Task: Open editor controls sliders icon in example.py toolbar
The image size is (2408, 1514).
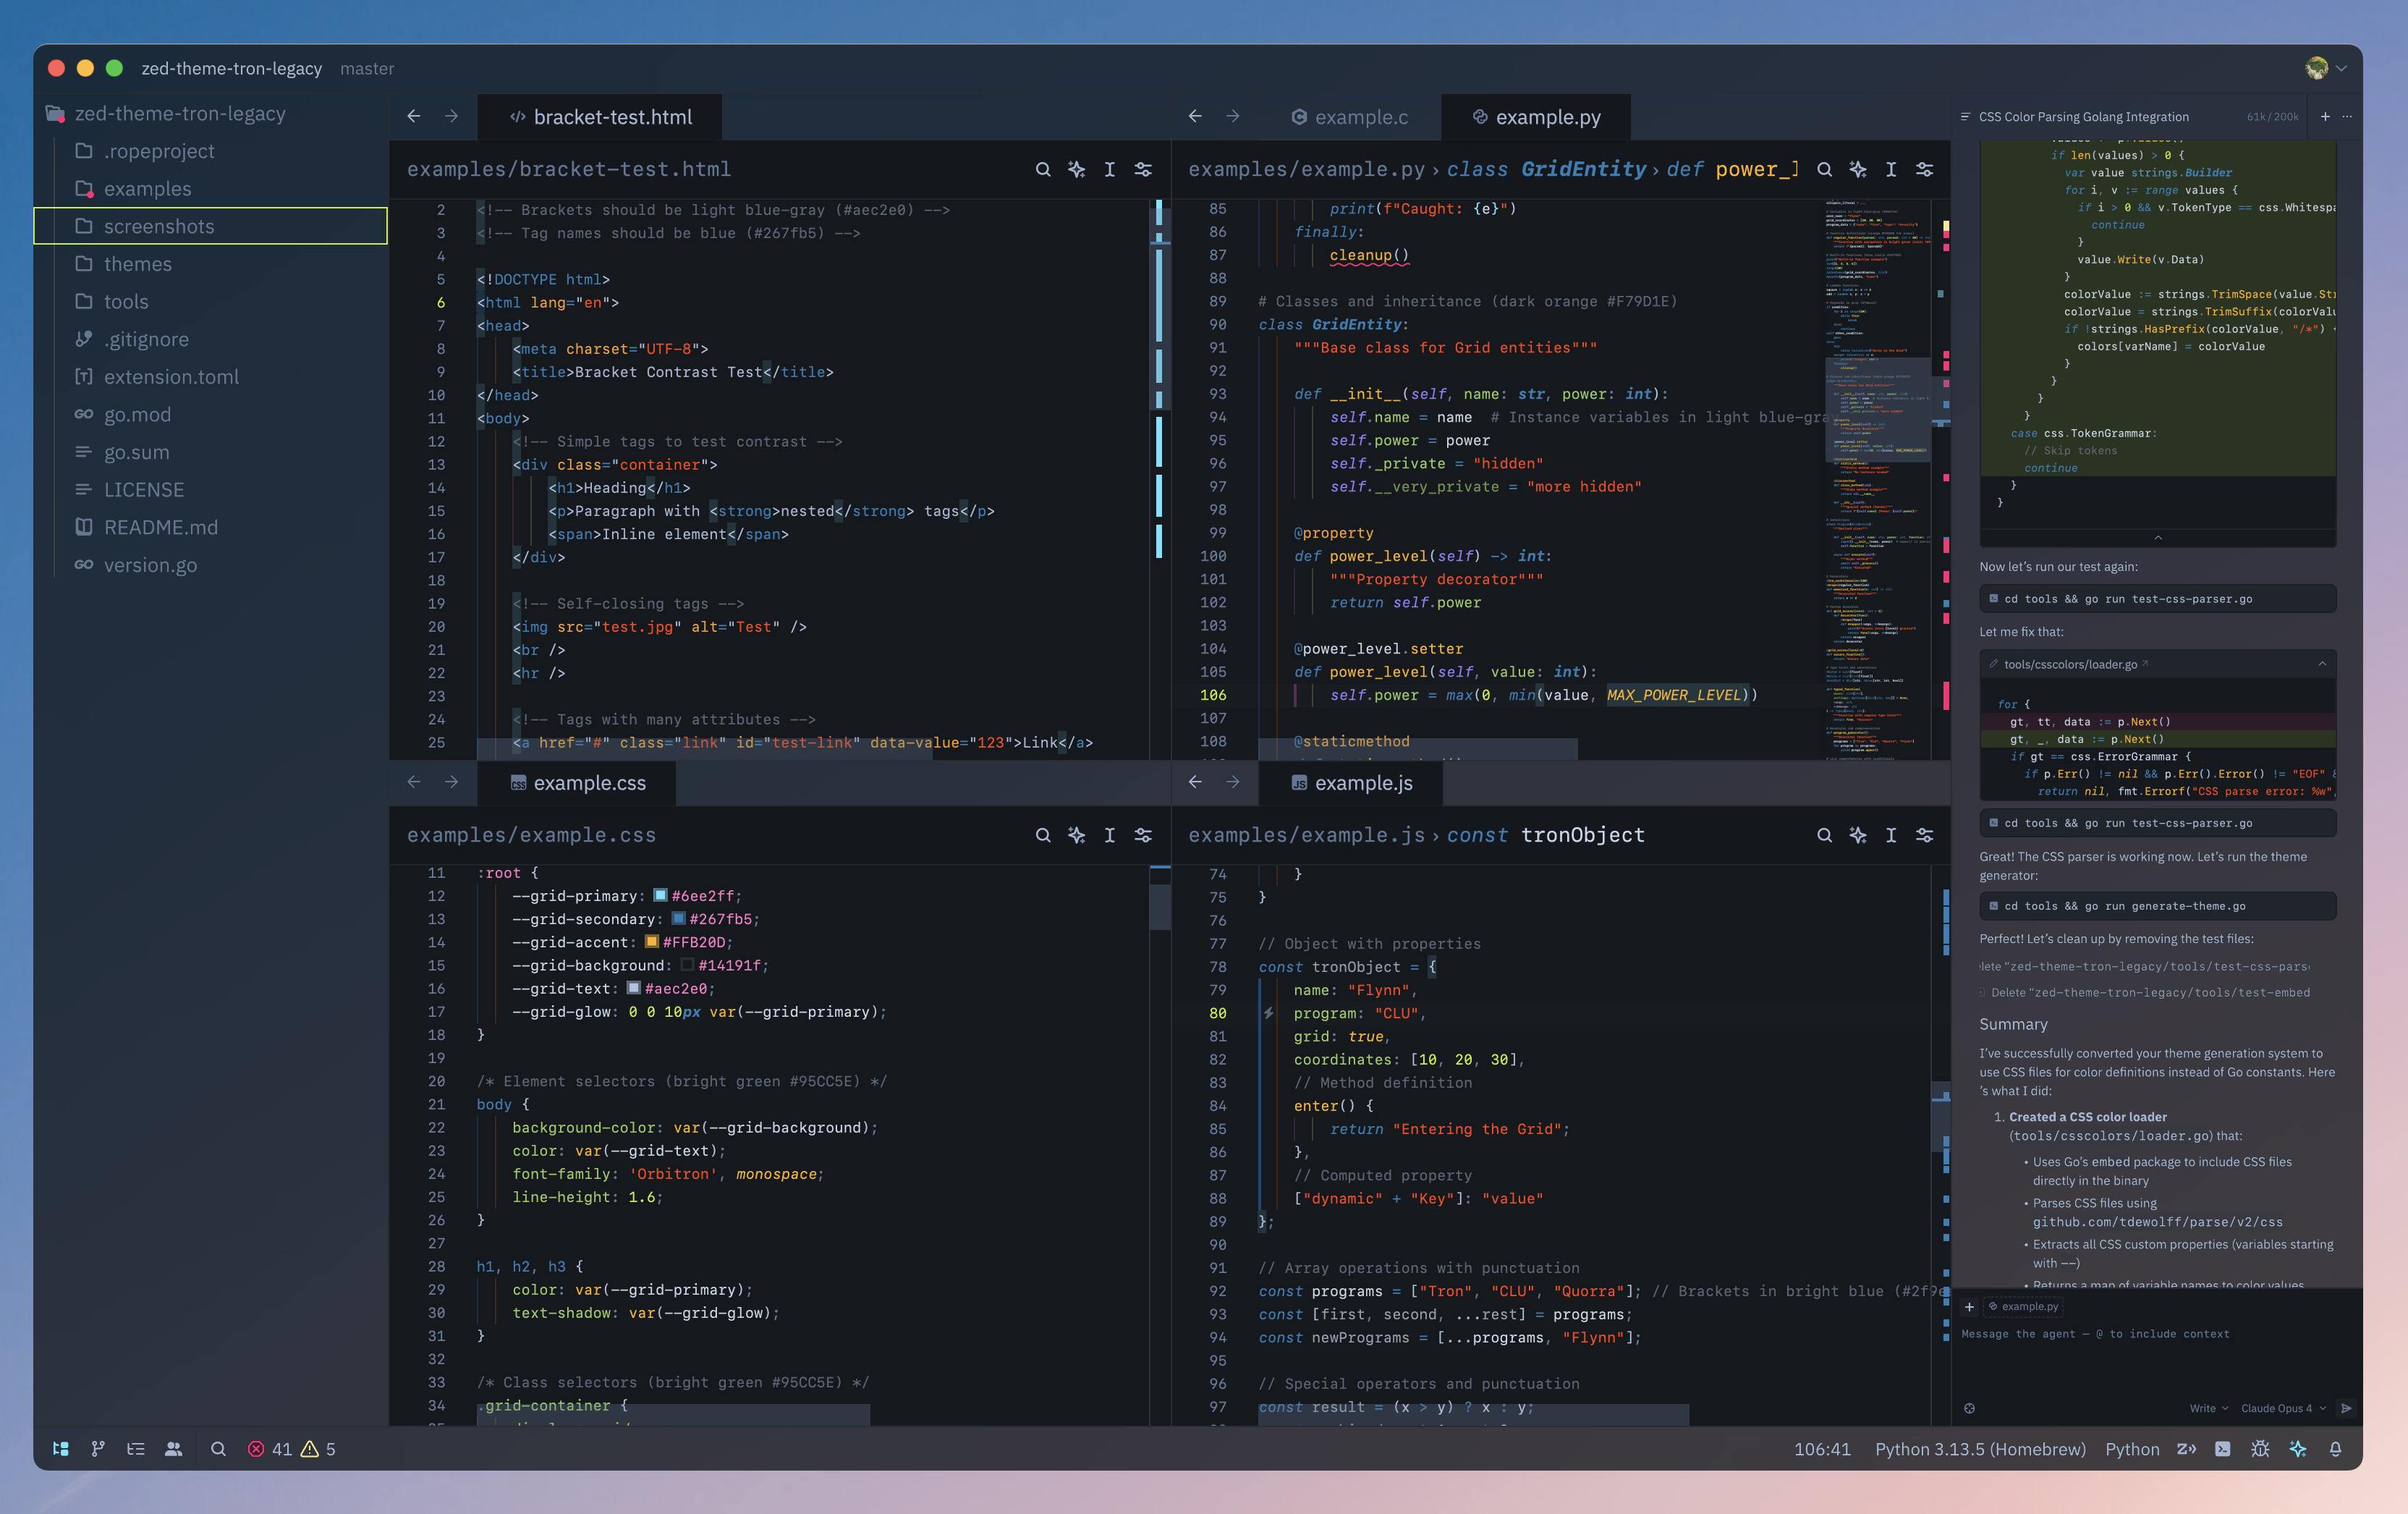Action: pos(1924,169)
